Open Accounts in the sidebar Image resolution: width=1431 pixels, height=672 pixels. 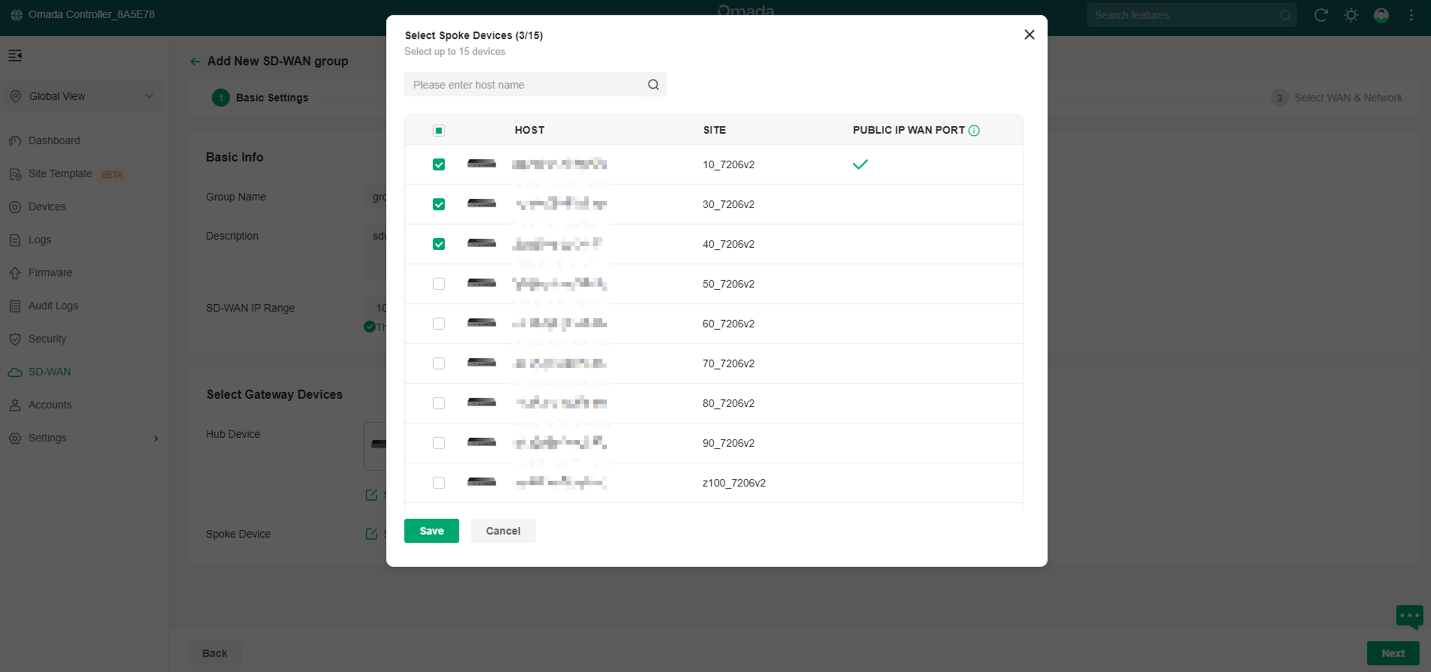coord(50,405)
